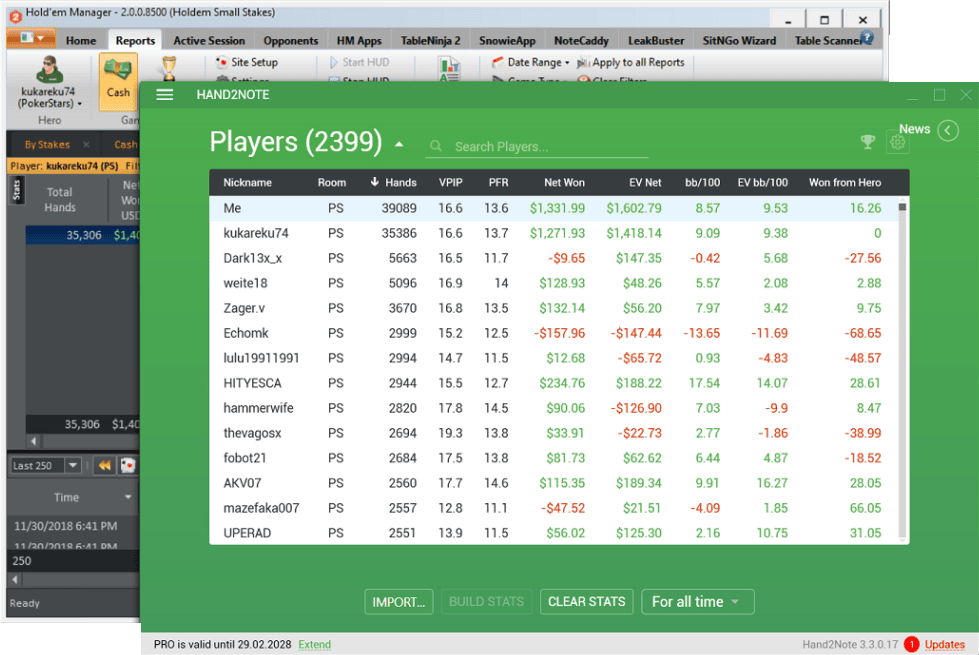The width and height of the screenshot is (979, 655).
Task: Open the Hold'em Manager help question icon
Action: point(867,38)
